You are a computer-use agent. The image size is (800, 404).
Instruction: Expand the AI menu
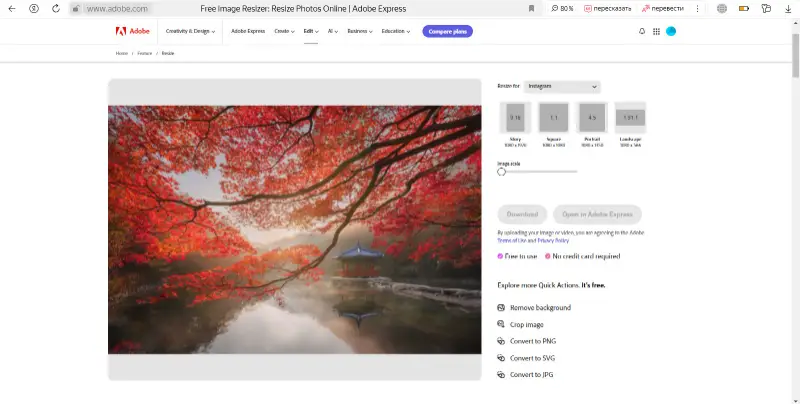(x=333, y=31)
